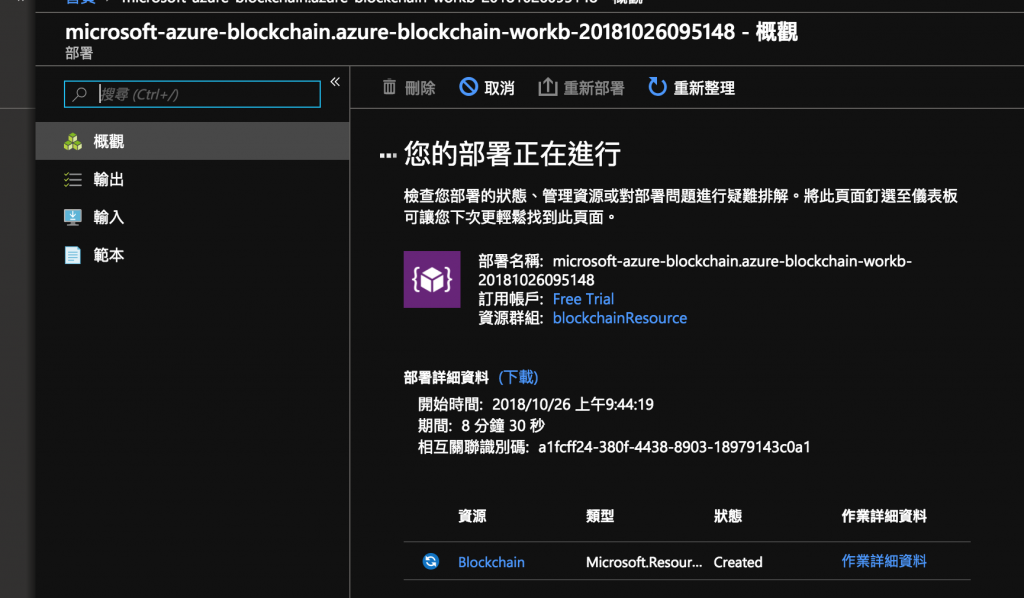Click the 重新整理 refresh arrow icon
1024x598 pixels.
(x=657, y=87)
